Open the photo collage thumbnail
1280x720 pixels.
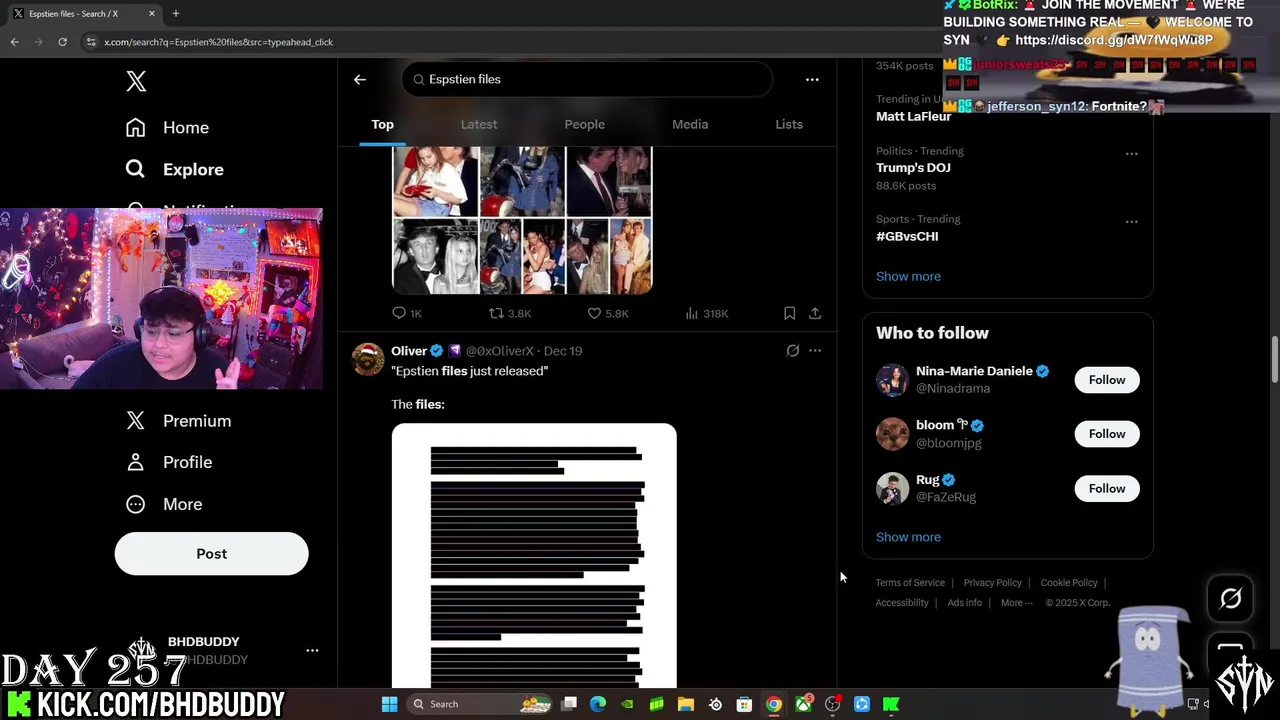(522, 220)
